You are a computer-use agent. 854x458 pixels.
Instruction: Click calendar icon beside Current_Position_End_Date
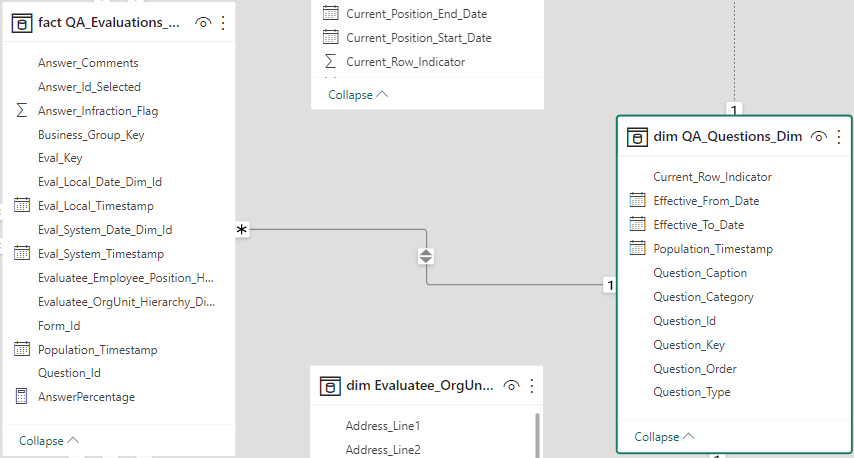[331, 13]
